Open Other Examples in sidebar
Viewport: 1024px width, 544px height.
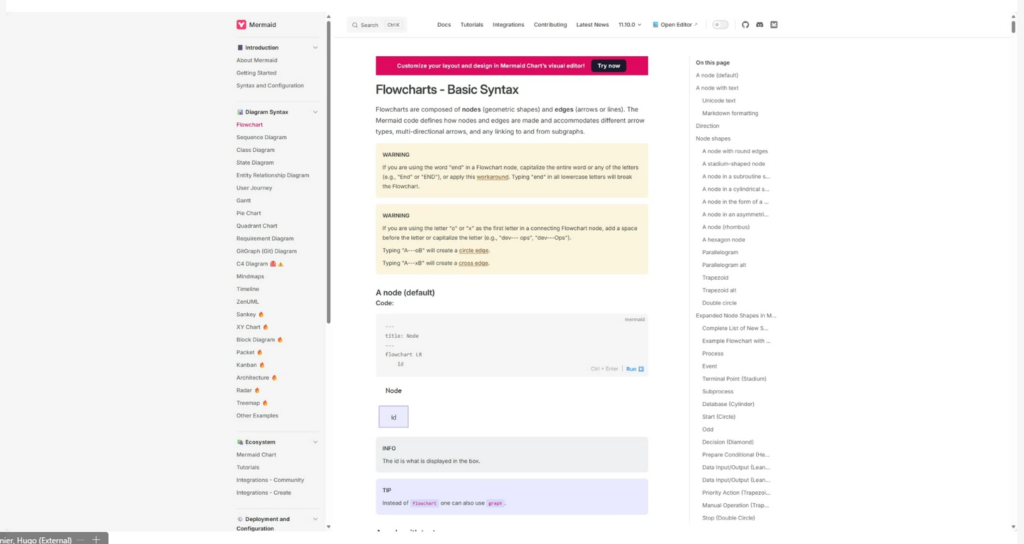[x=257, y=416]
